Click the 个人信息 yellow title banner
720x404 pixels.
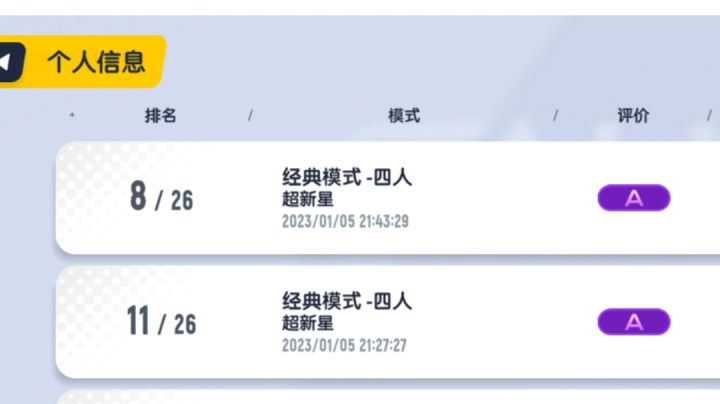95,62
